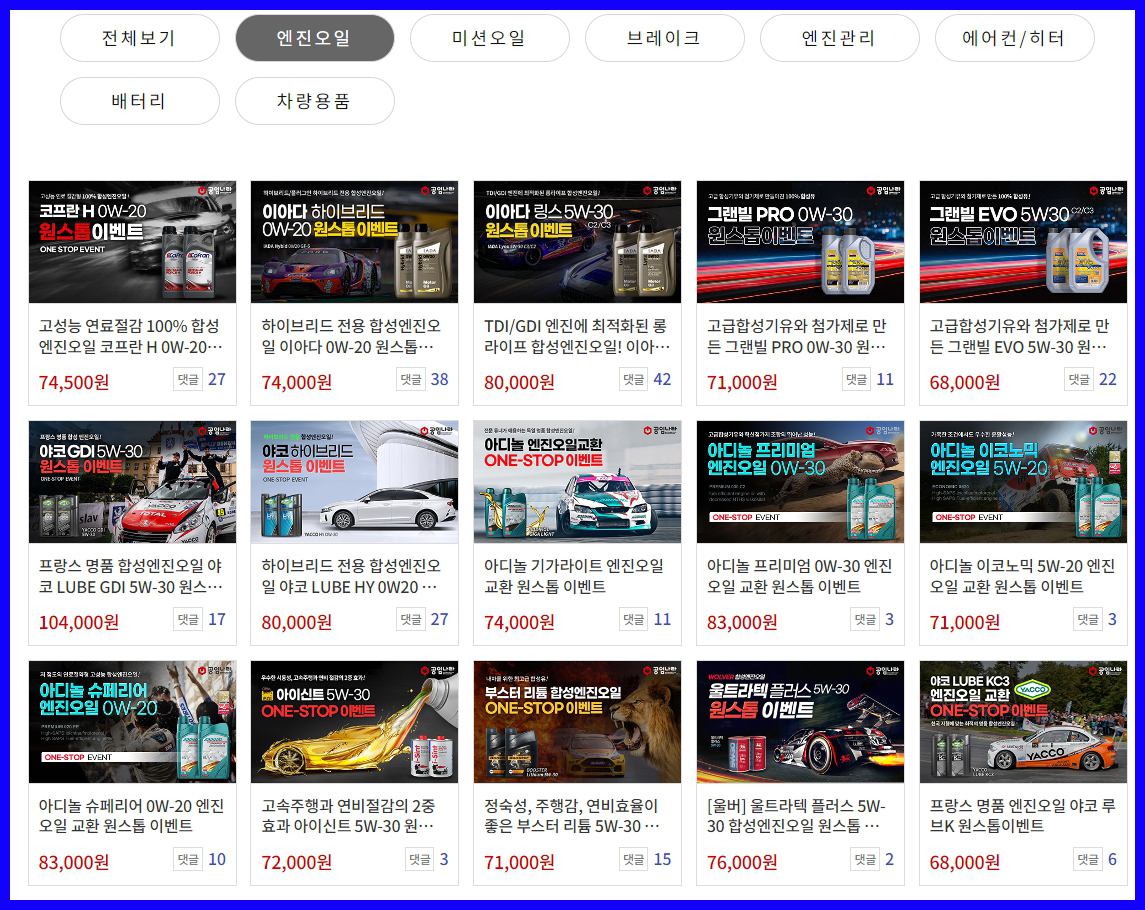This screenshot has height=910, width=1145.
Task: Open the 댓글 22 comments badge
Action: tap(1091, 379)
